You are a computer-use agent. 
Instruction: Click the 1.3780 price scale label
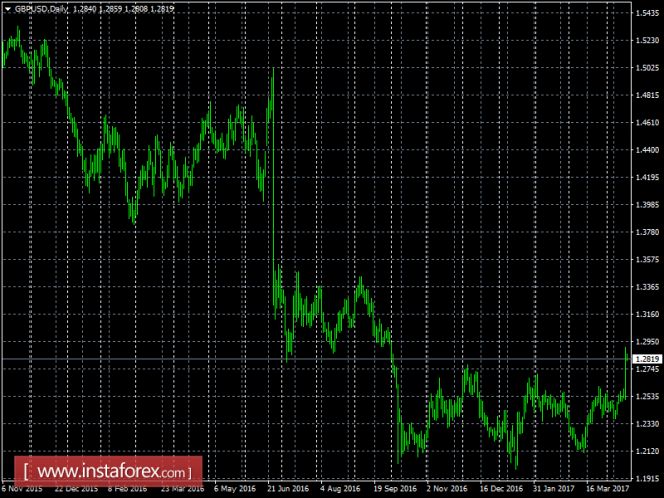click(647, 232)
